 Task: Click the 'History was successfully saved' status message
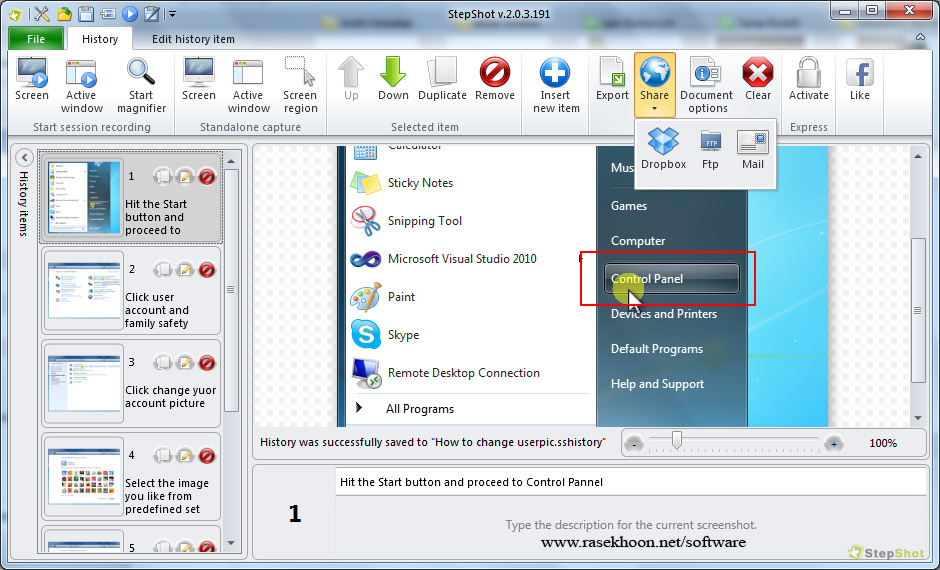click(x=433, y=442)
